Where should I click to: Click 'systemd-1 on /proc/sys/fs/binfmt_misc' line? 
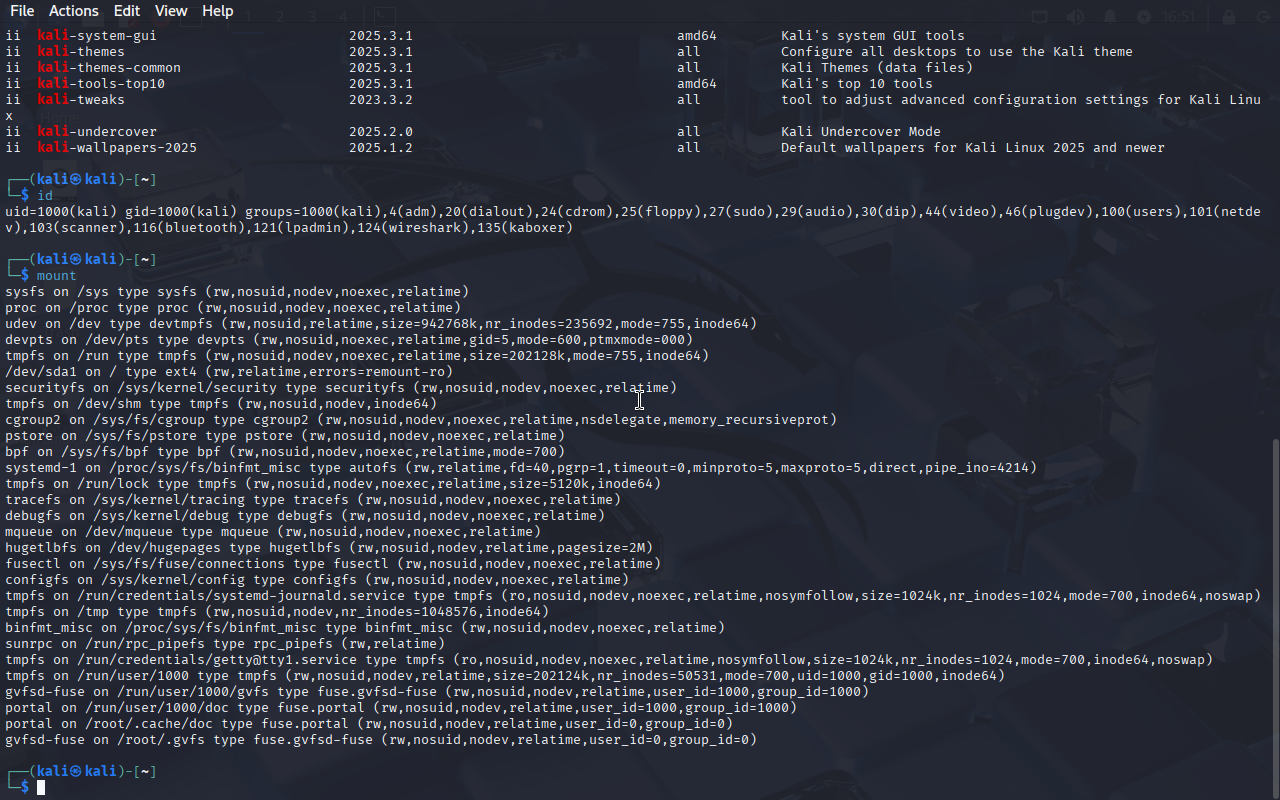(x=521, y=467)
